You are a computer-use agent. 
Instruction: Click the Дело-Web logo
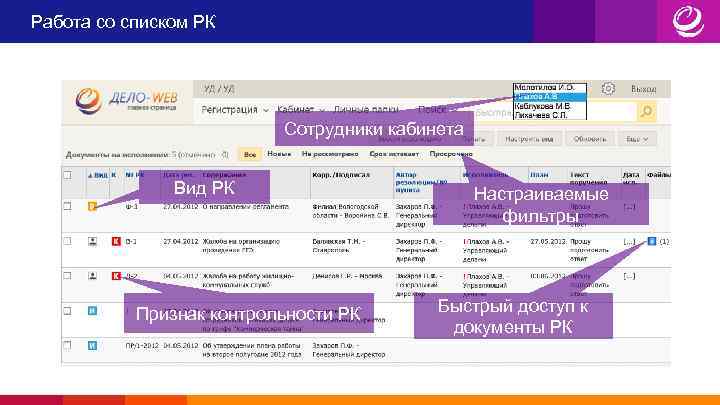[x=127, y=101]
